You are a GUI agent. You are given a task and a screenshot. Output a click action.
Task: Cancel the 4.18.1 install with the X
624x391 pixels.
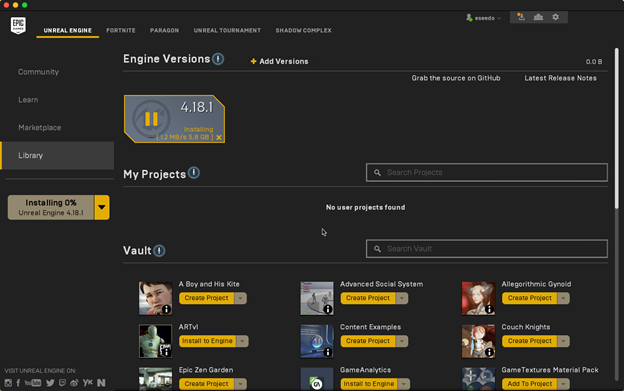click(219, 138)
